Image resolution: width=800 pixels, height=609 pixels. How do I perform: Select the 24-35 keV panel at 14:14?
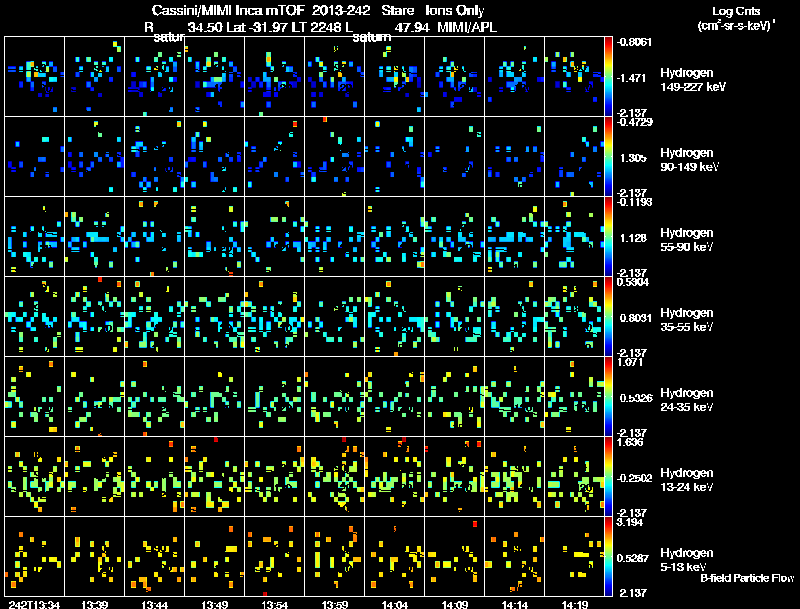[514, 397]
